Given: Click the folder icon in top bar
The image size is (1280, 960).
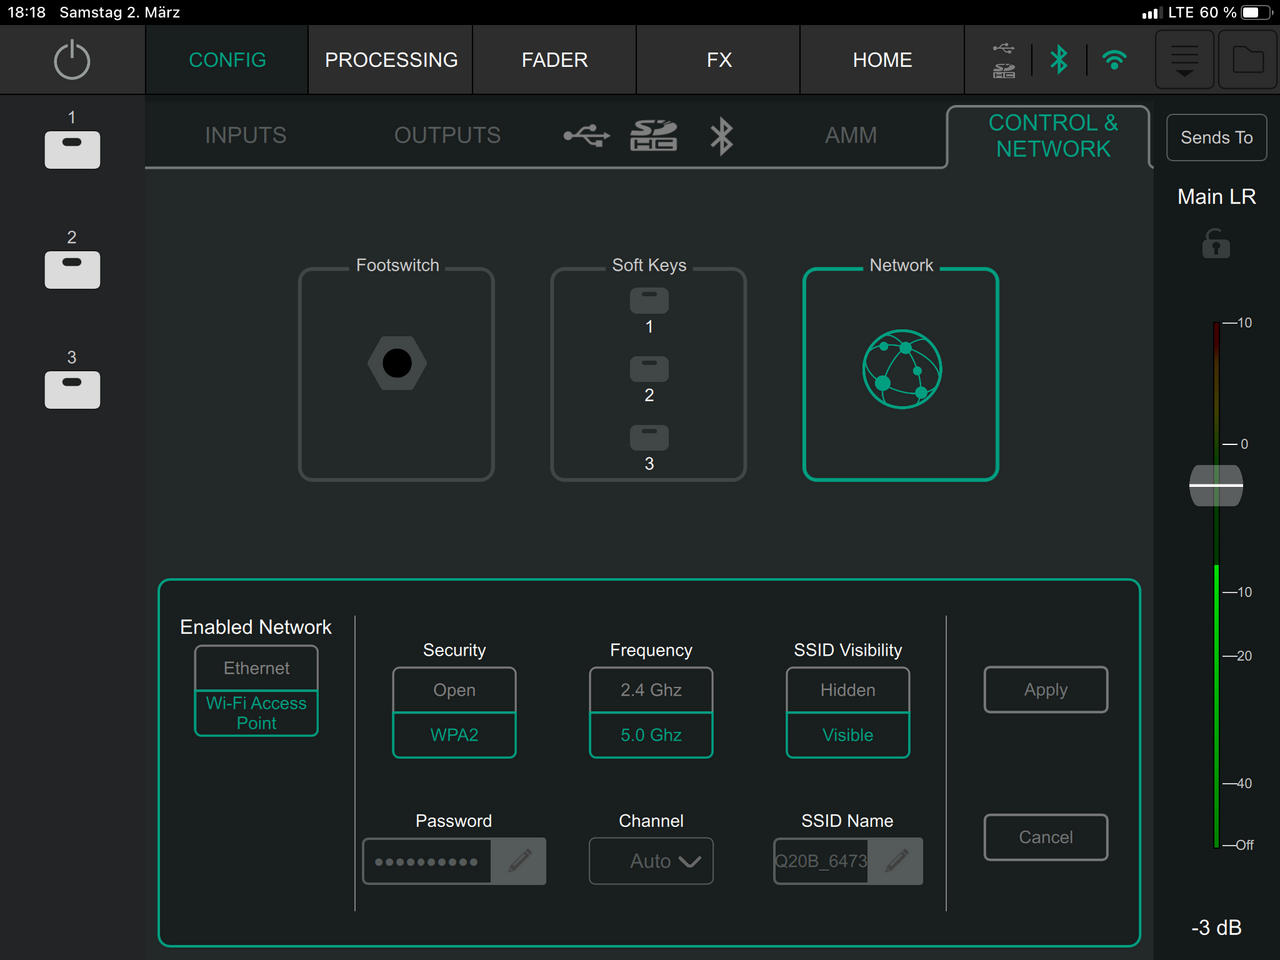Looking at the screenshot, I should click(x=1247, y=60).
